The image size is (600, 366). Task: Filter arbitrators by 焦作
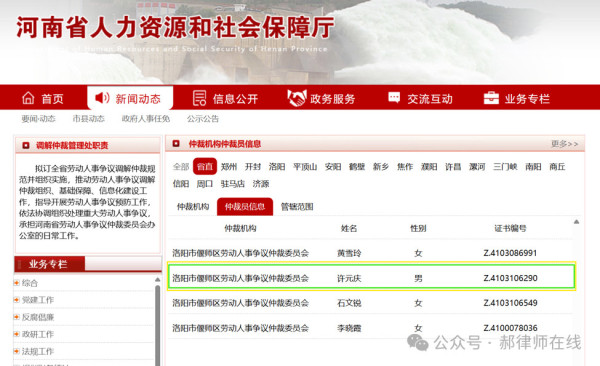[405, 167]
